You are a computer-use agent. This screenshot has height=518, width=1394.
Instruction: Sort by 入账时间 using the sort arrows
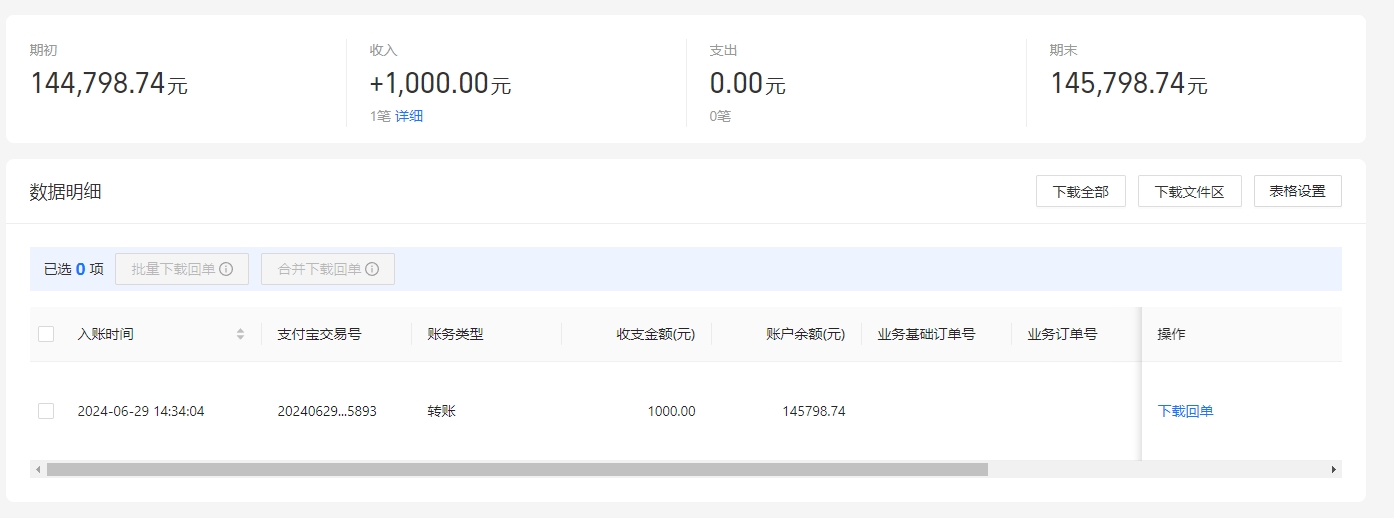[240, 334]
